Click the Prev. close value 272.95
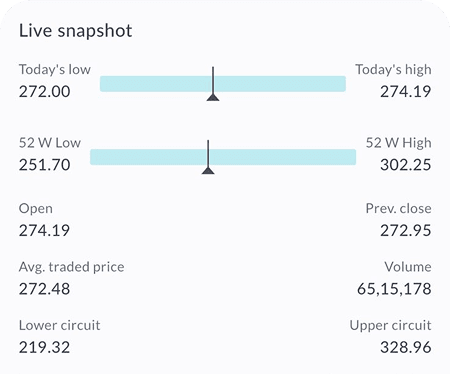451x374 pixels. tap(406, 230)
